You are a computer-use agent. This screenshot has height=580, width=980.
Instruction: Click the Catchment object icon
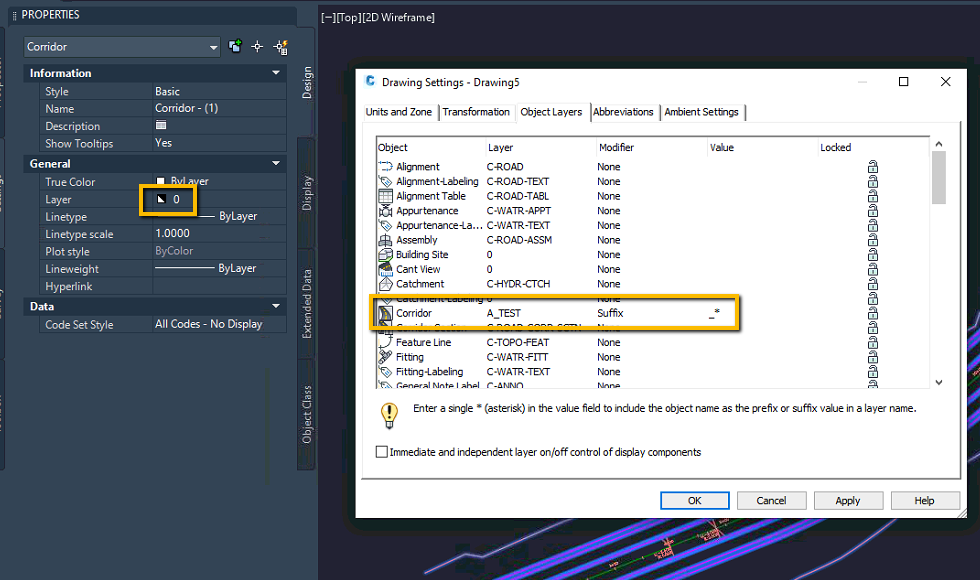386,284
